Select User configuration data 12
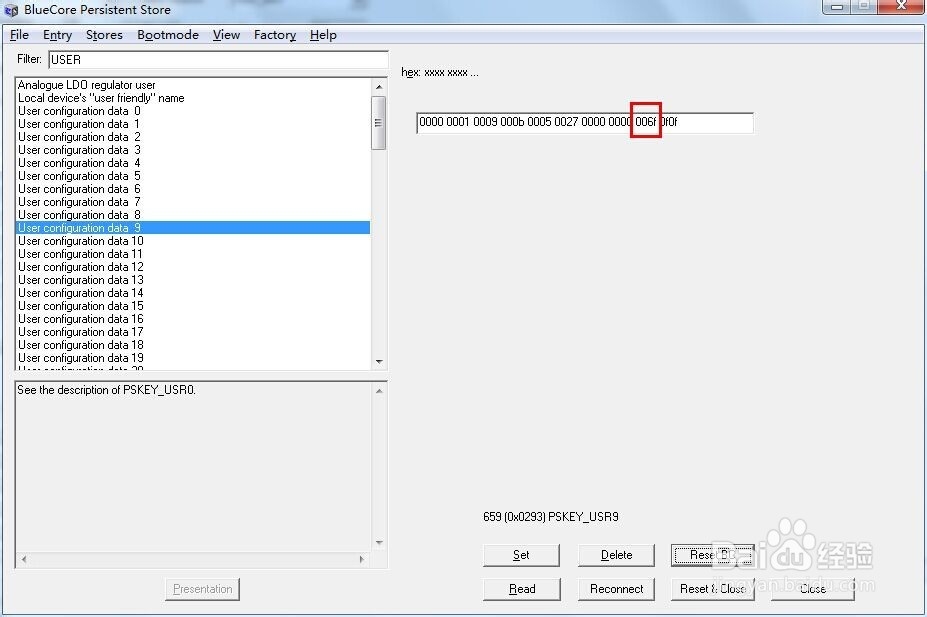927x617 pixels. (193, 267)
